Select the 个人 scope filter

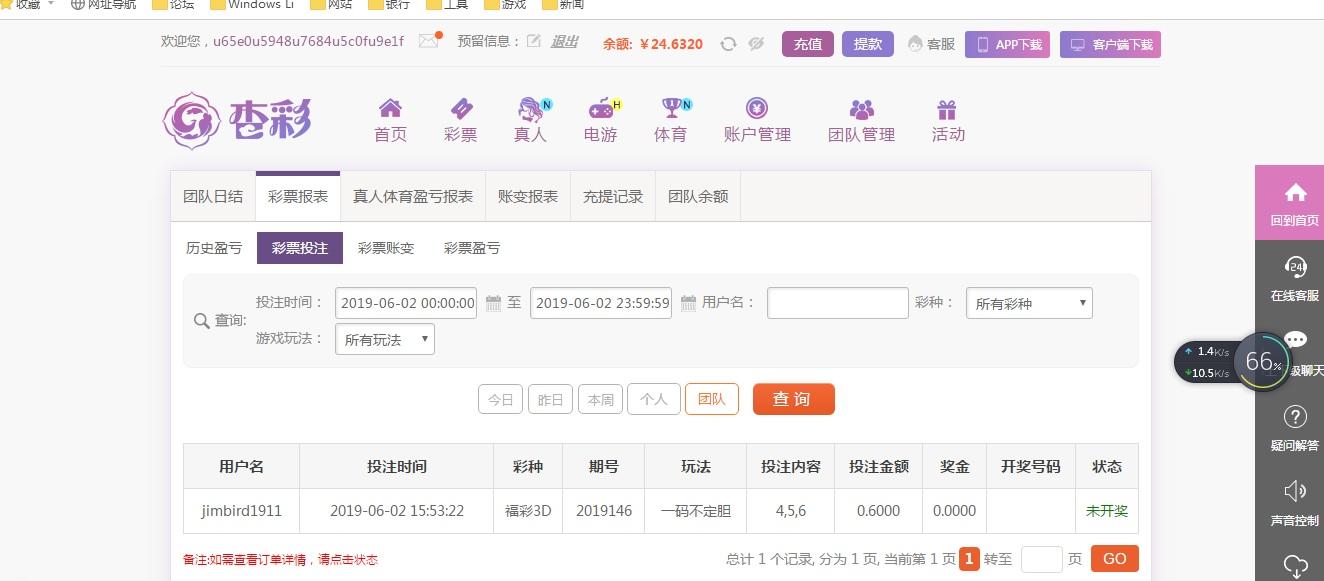(x=654, y=399)
